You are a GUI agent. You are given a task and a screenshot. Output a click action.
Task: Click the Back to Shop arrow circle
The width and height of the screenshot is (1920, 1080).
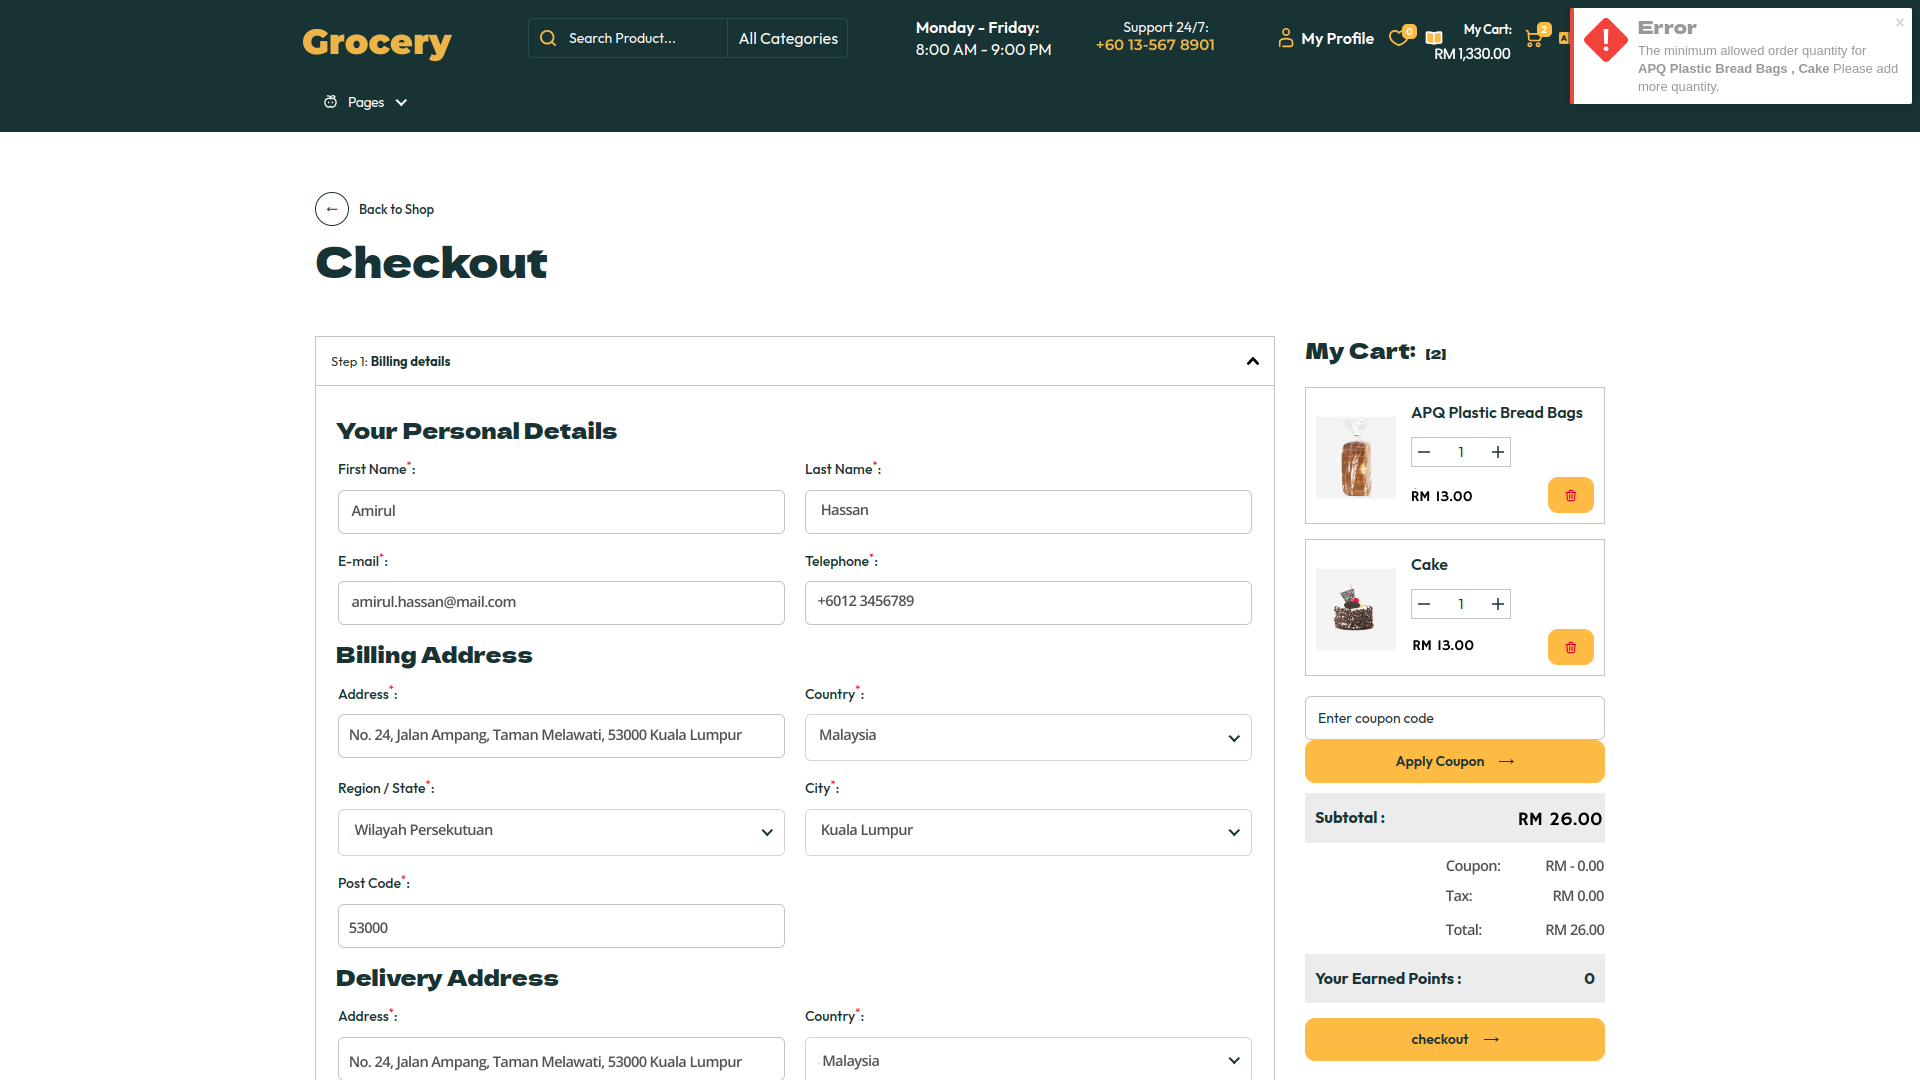332,209
